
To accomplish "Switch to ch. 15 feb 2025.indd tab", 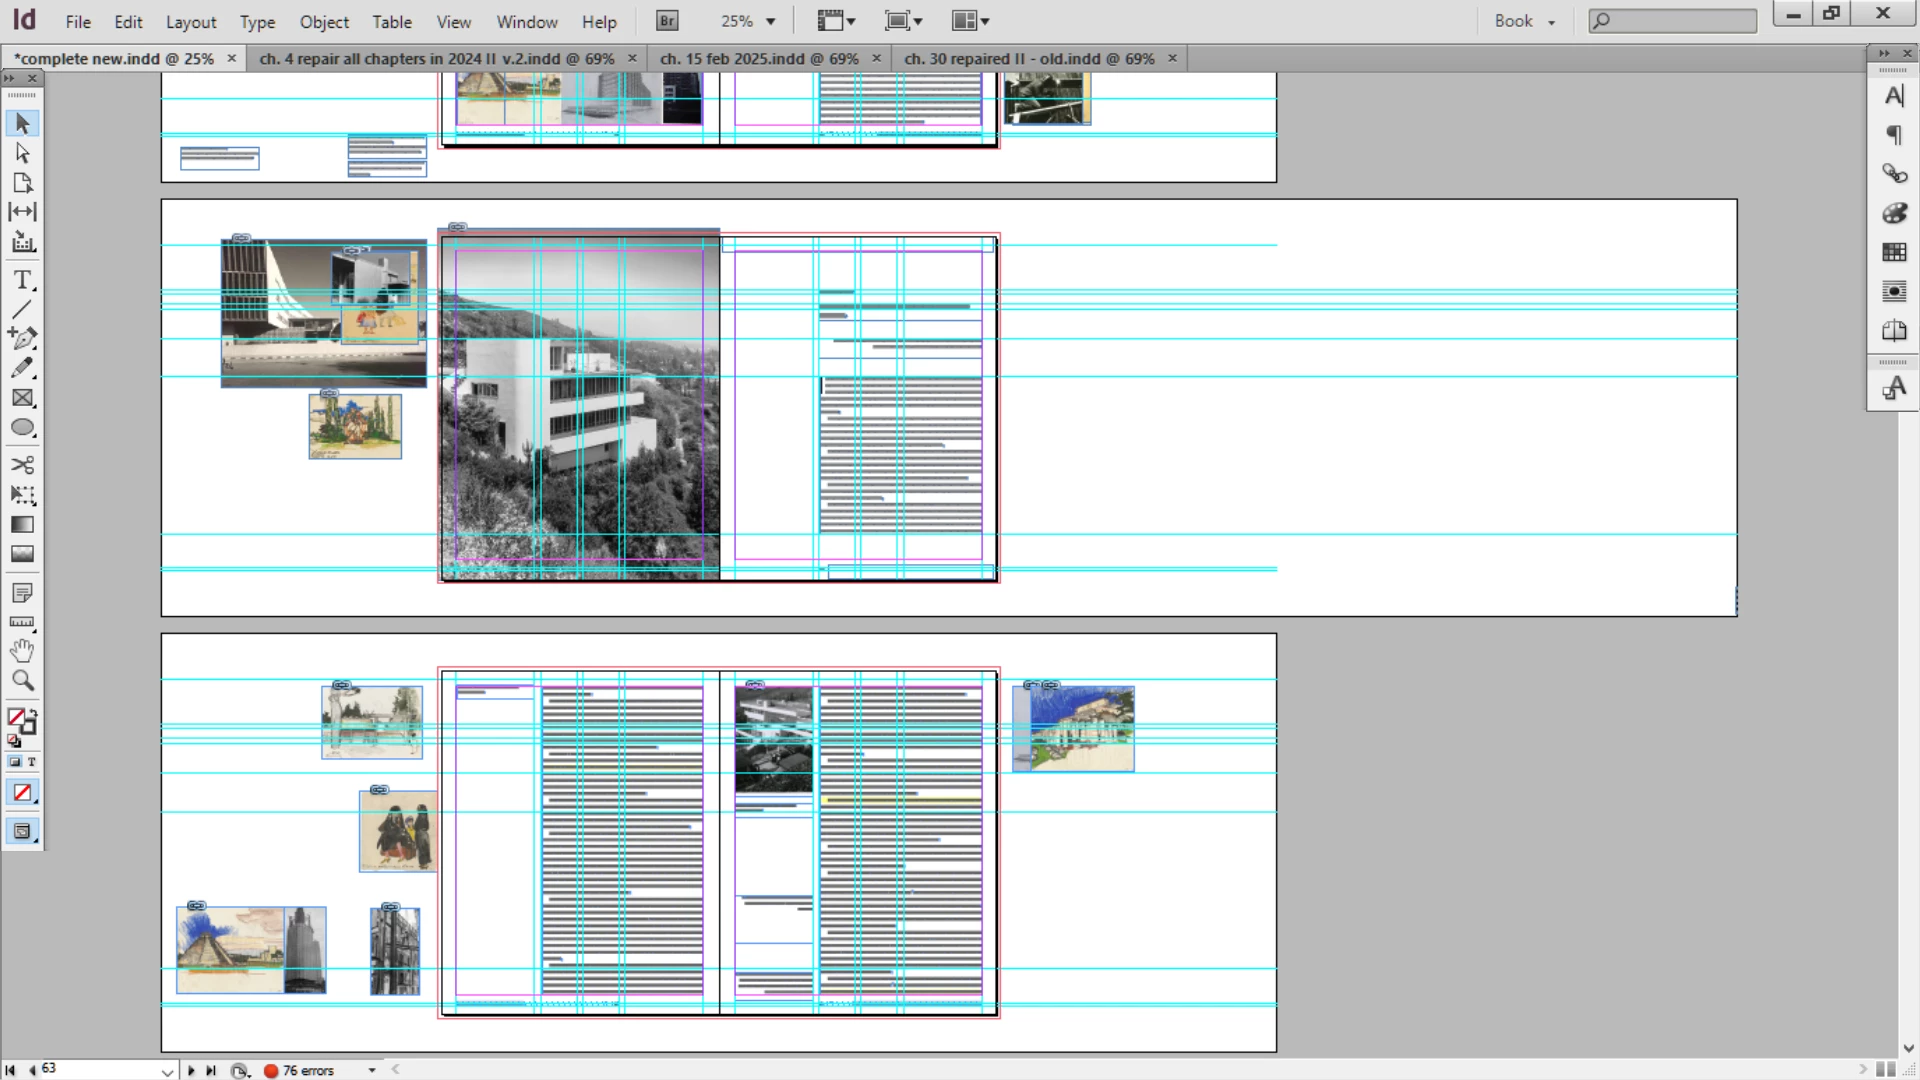I will pos(759,58).
